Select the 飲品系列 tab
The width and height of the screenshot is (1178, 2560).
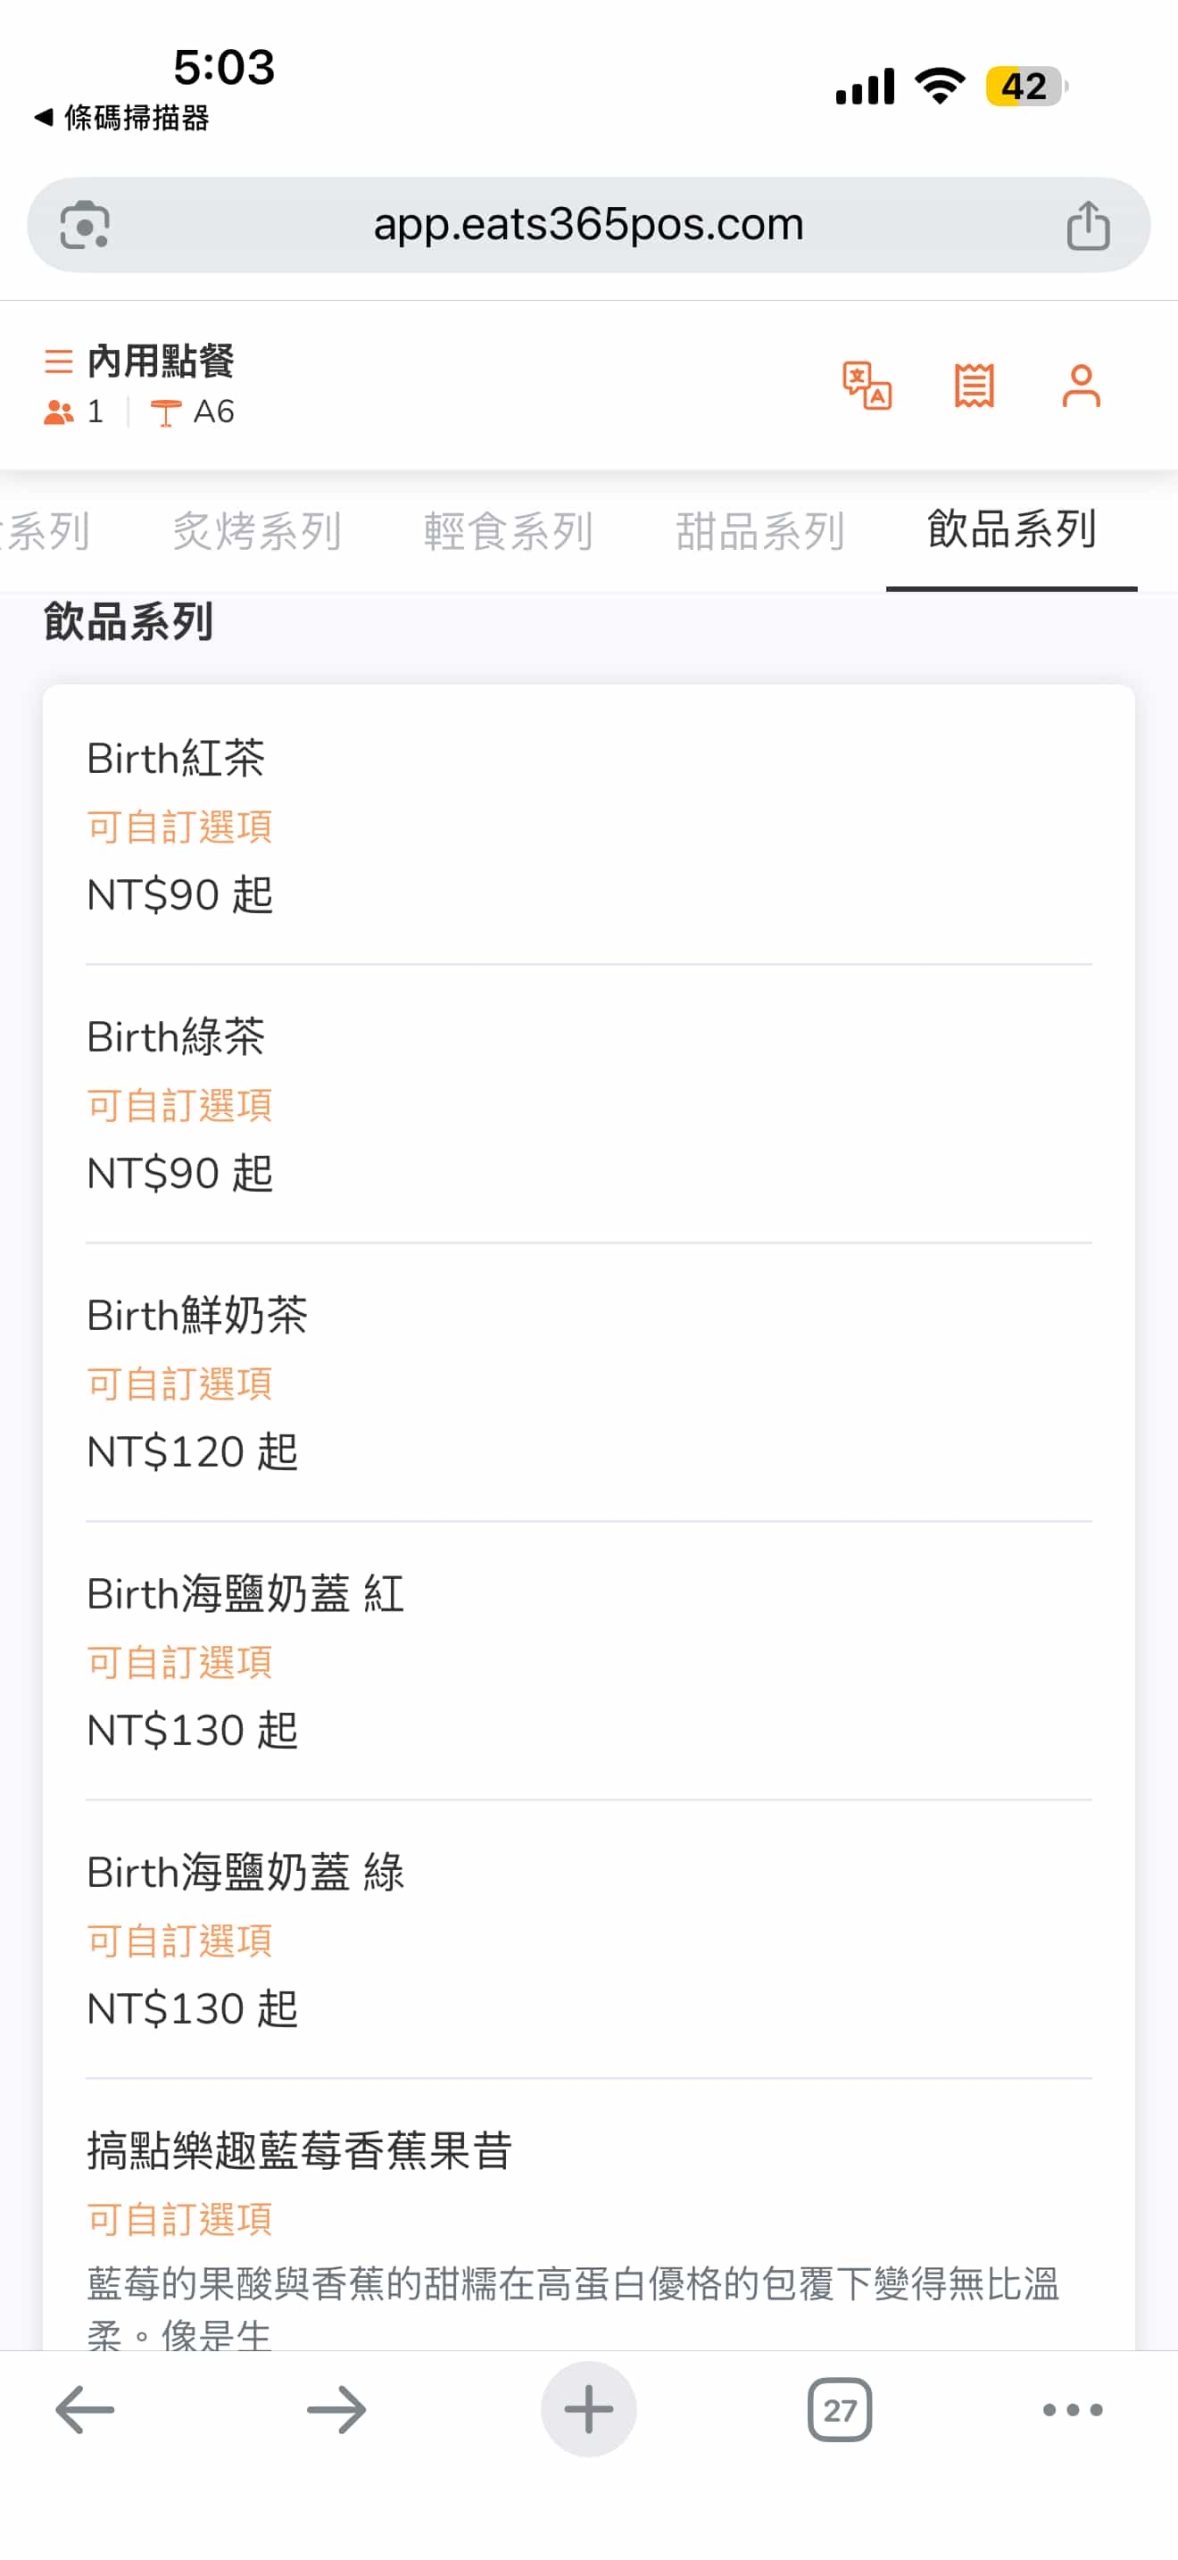1012,529
